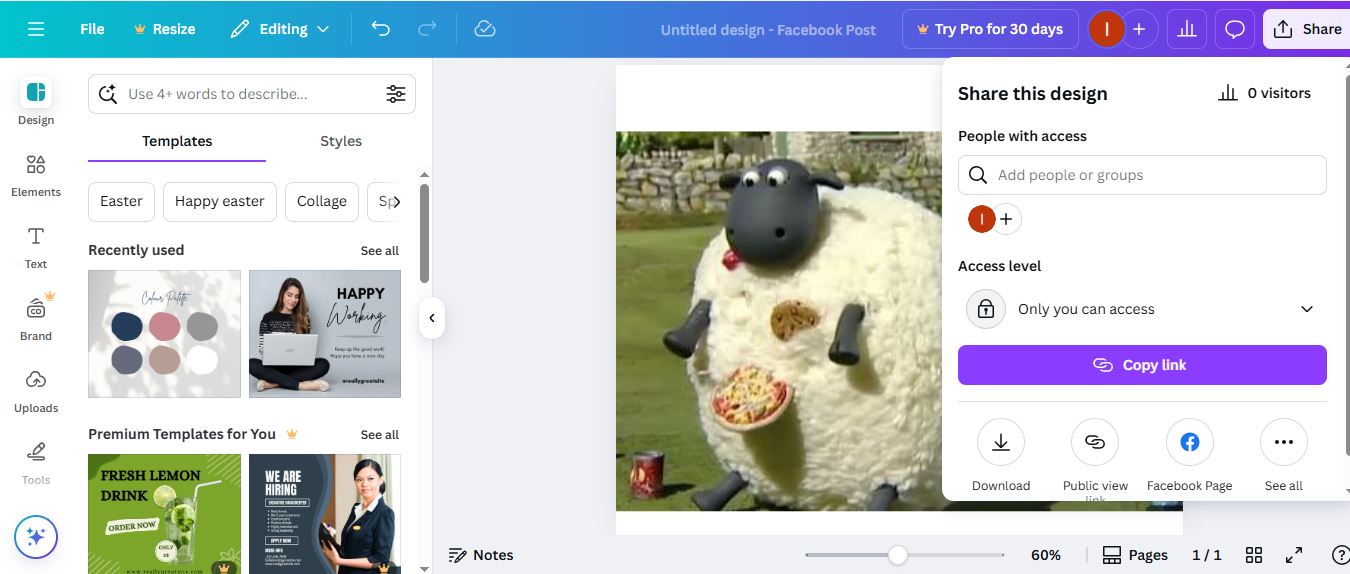Select the Easter category chip

[121, 201]
